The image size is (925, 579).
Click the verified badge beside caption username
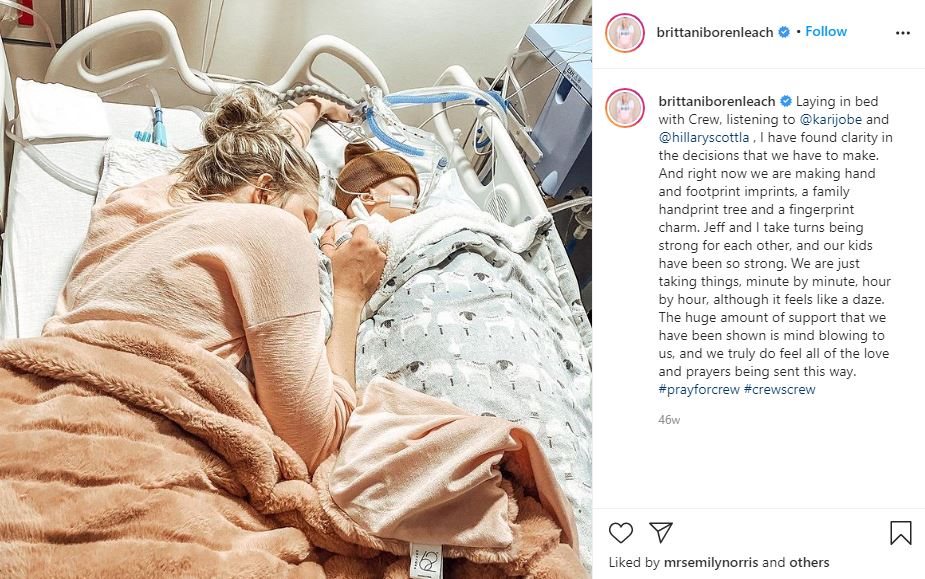click(786, 102)
